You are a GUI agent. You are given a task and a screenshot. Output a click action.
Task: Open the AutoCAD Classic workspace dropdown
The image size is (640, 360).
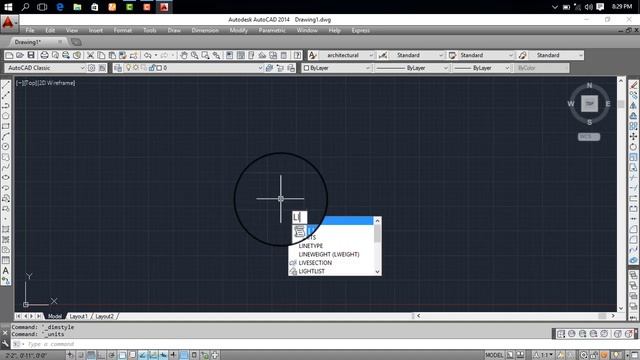45,68
